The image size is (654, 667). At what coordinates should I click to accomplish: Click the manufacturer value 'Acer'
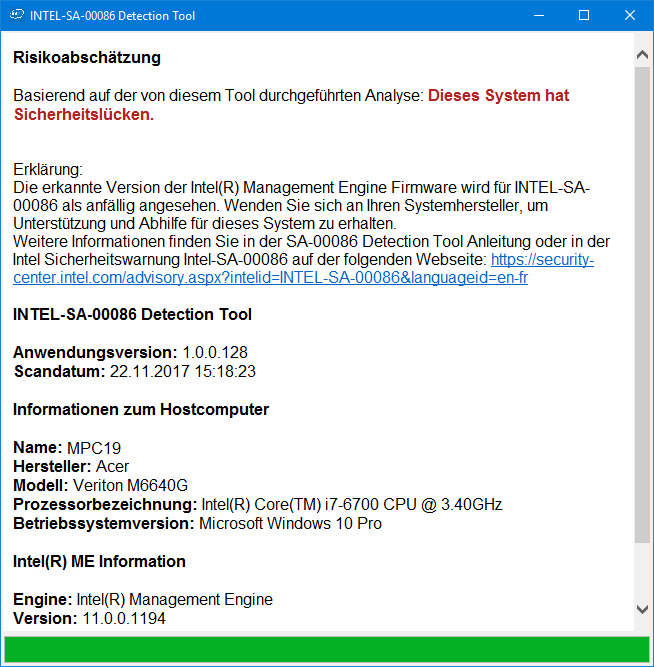click(x=112, y=467)
